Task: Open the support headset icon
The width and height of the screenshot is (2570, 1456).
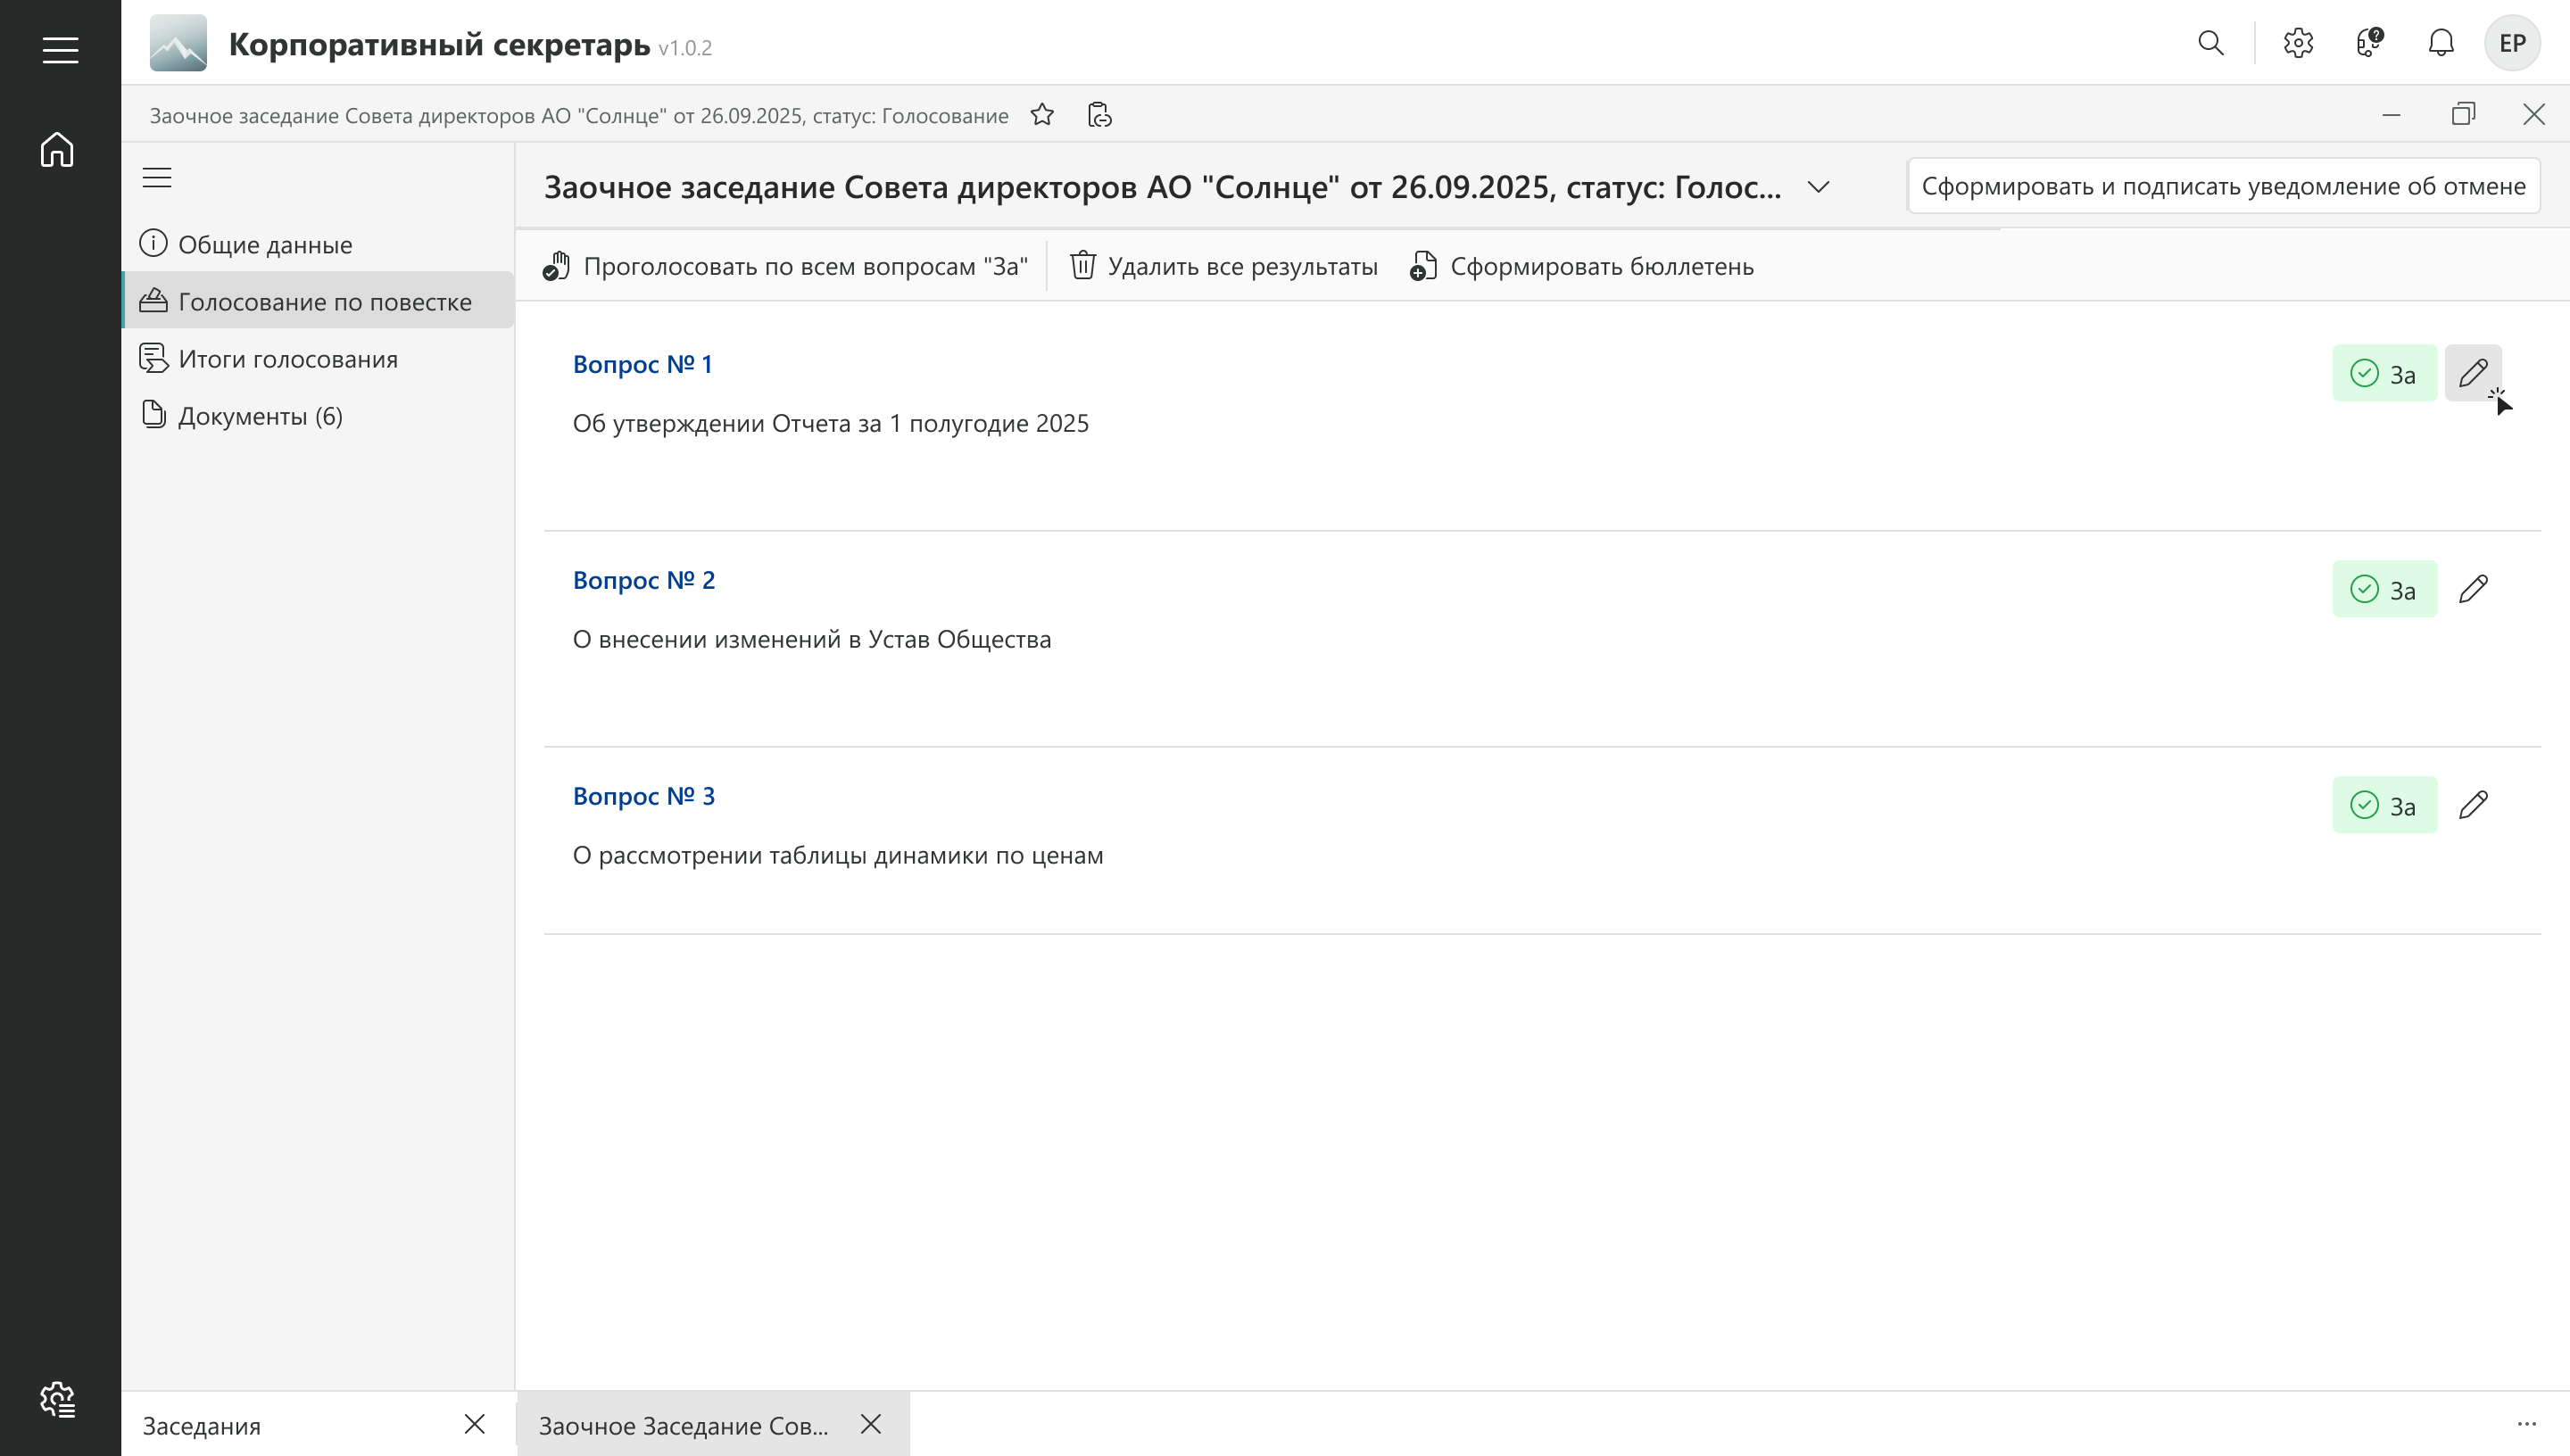Action: 2369,43
